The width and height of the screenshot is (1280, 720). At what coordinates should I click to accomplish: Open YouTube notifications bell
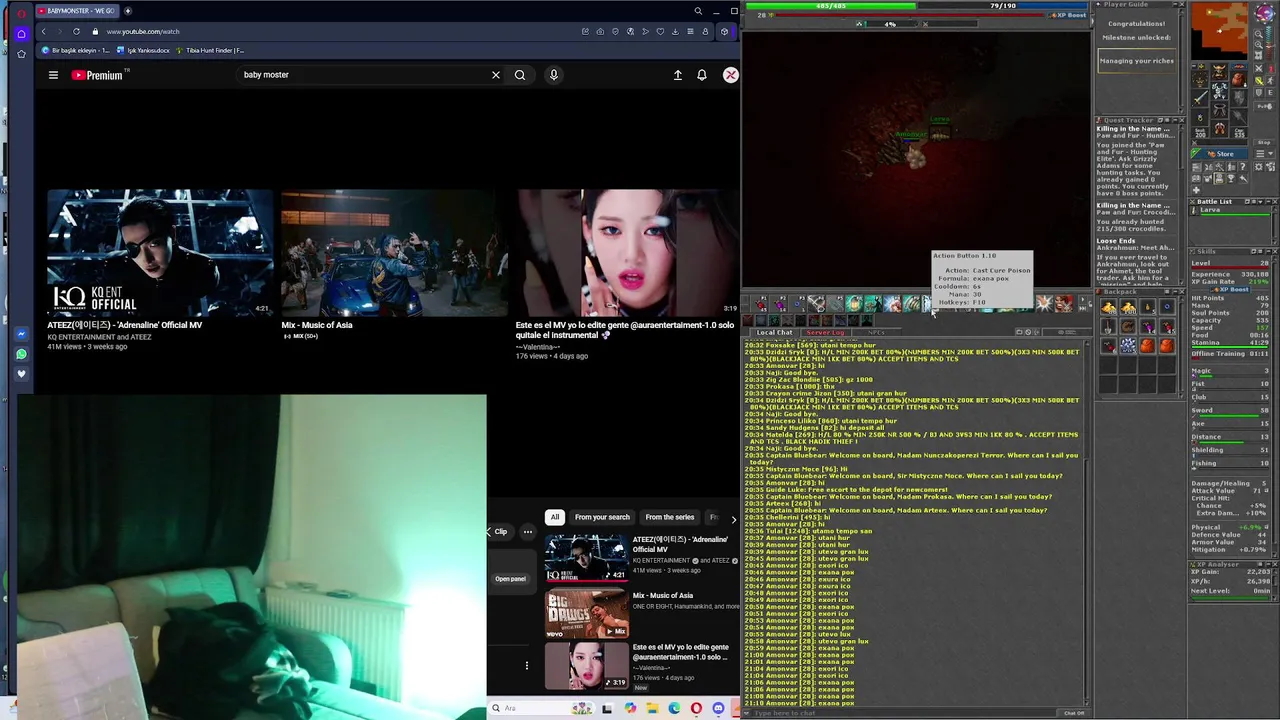click(702, 75)
